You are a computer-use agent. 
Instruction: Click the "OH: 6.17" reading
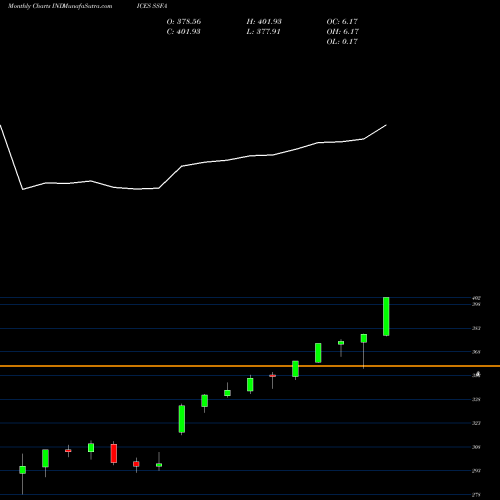(343, 32)
